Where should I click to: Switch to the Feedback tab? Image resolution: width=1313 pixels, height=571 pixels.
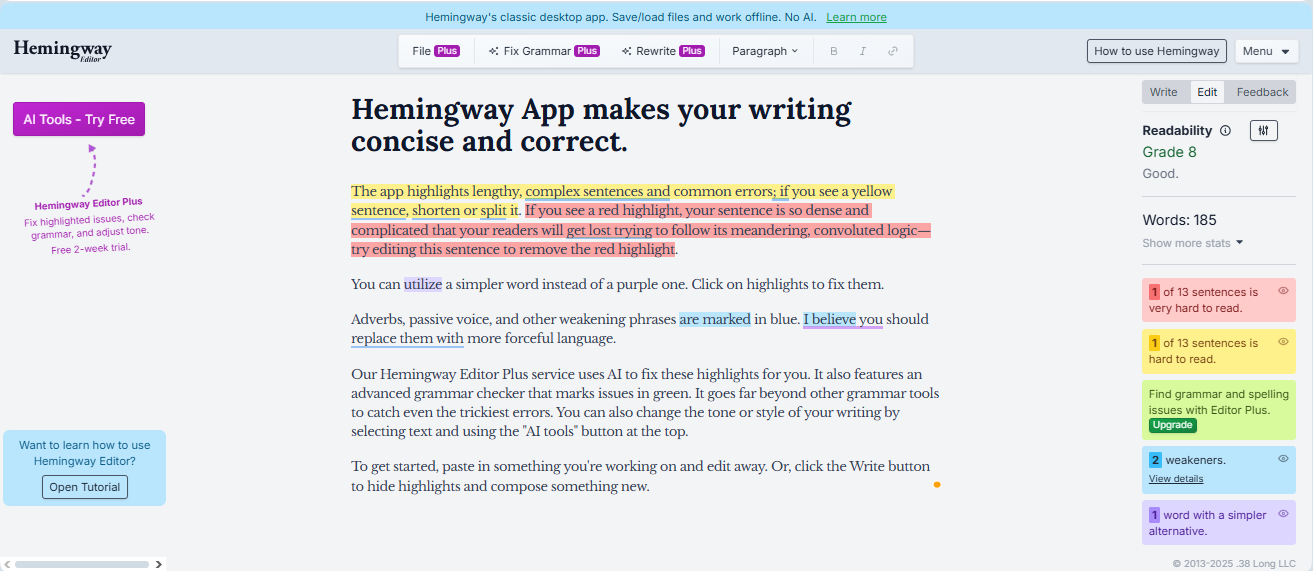click(1262, 92)
